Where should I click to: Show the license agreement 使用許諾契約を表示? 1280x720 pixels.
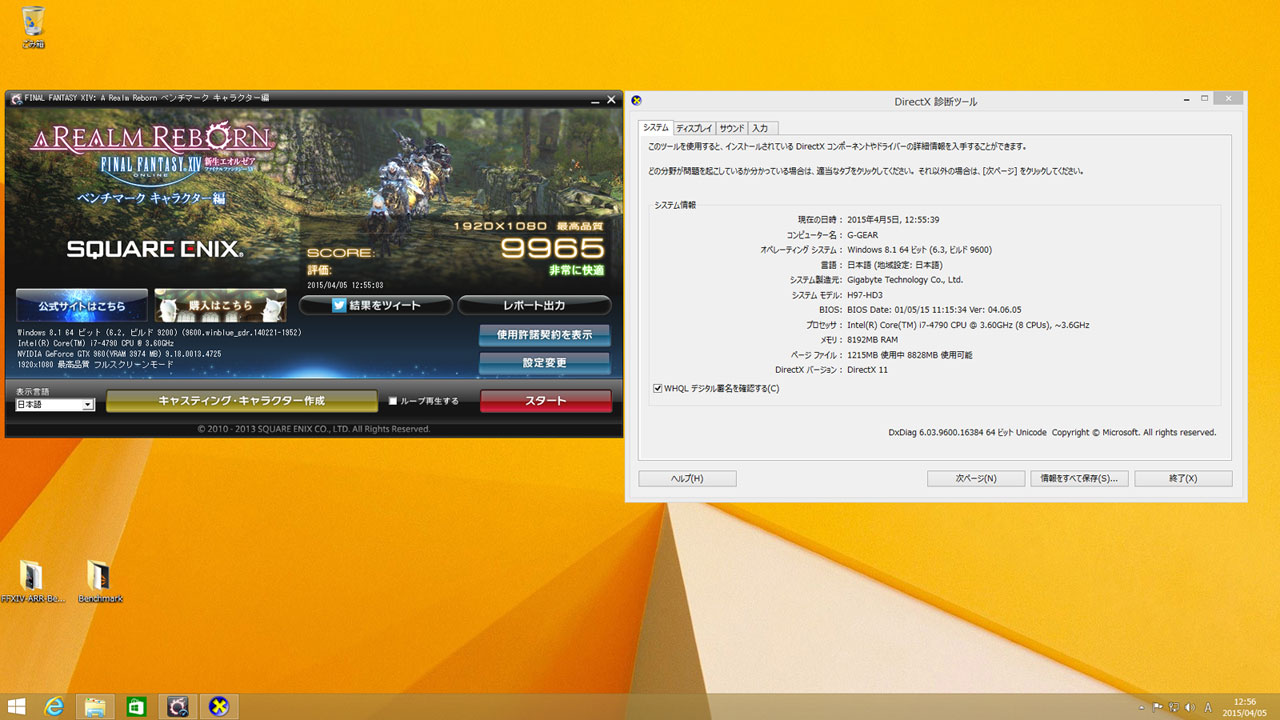544,334
